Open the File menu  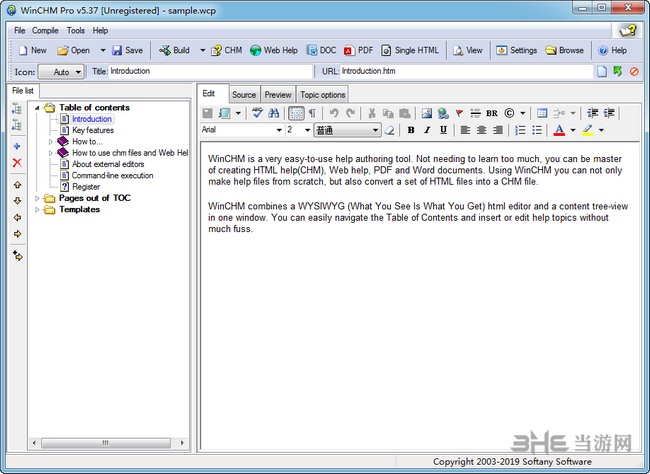[x=19, y=31]
